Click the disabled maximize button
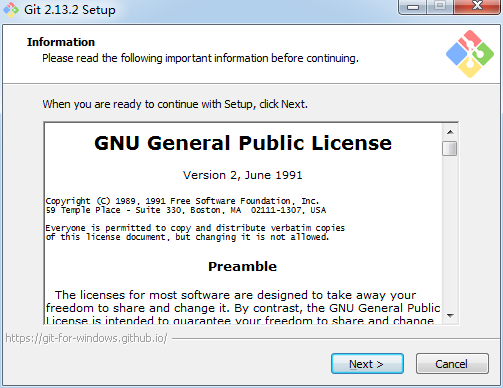 click(440, 6)
